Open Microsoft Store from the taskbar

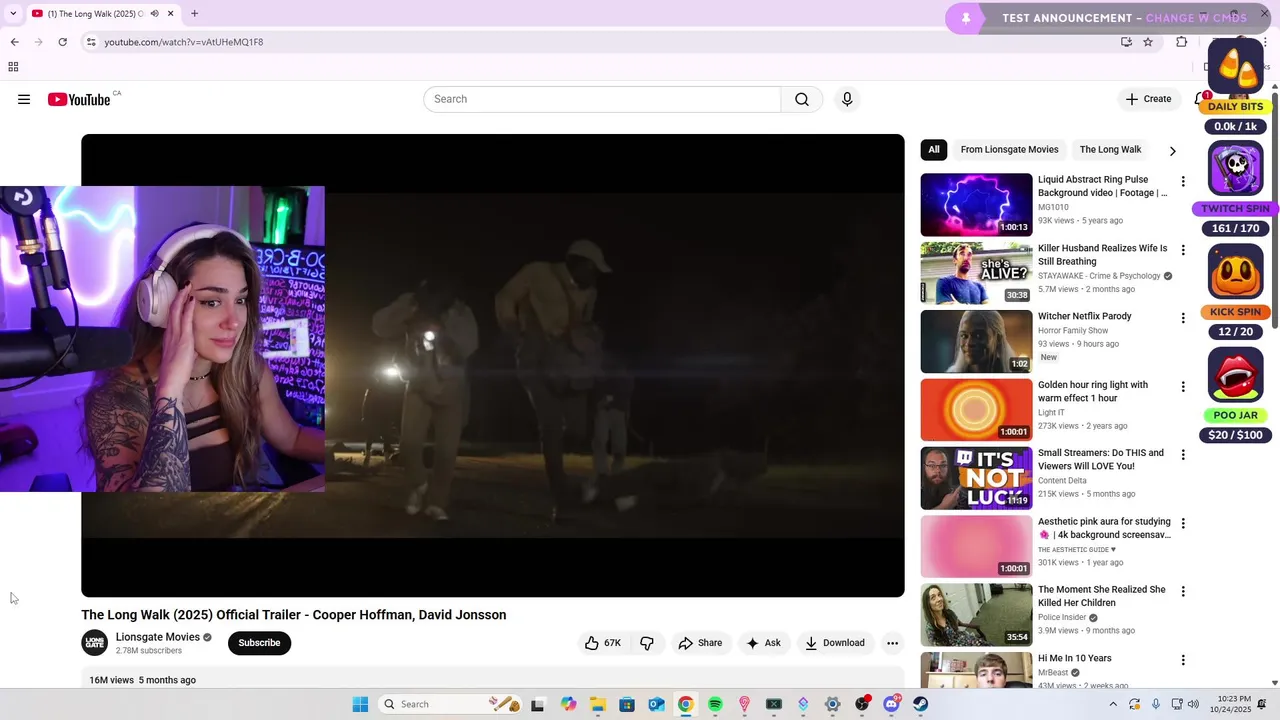pyautogui.click(x=627, y=704)
